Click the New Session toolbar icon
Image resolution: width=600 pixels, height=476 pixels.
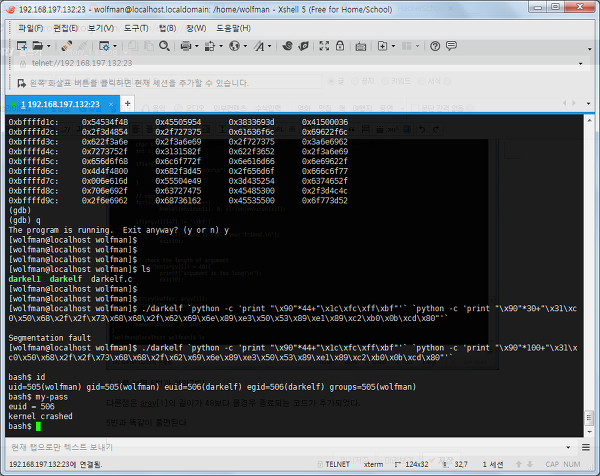tap(22, 46)
